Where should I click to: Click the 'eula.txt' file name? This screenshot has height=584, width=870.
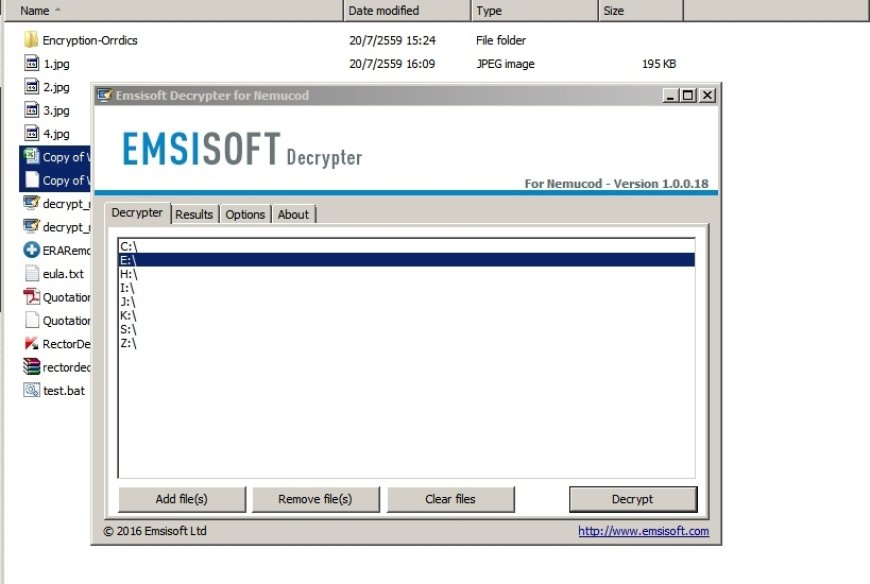[x=63, y=273]
